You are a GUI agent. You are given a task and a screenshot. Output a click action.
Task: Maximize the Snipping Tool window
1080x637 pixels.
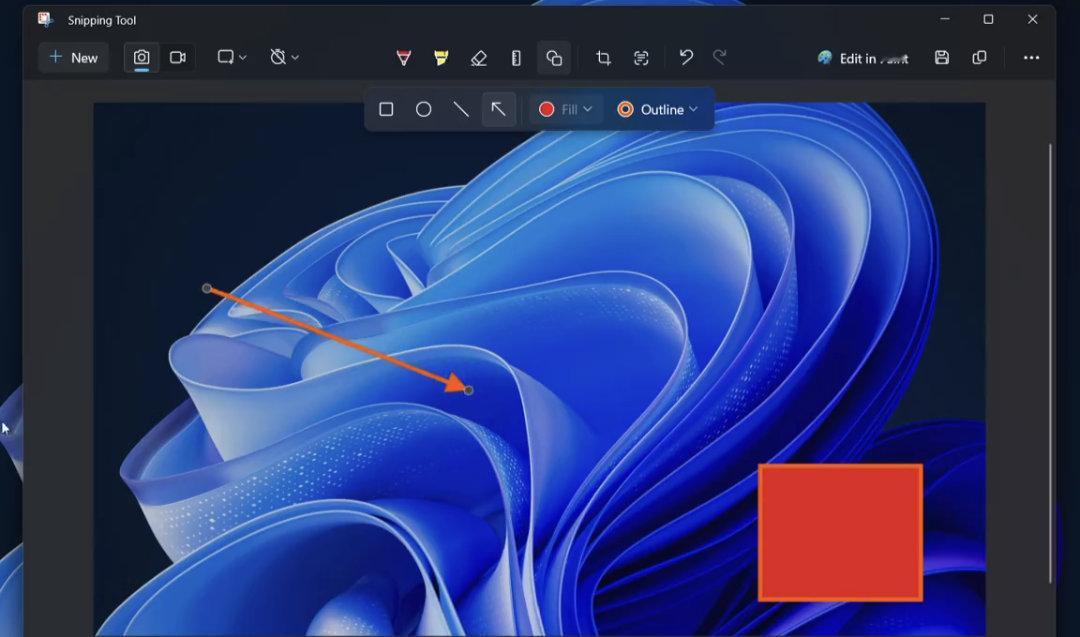point(988,19)
